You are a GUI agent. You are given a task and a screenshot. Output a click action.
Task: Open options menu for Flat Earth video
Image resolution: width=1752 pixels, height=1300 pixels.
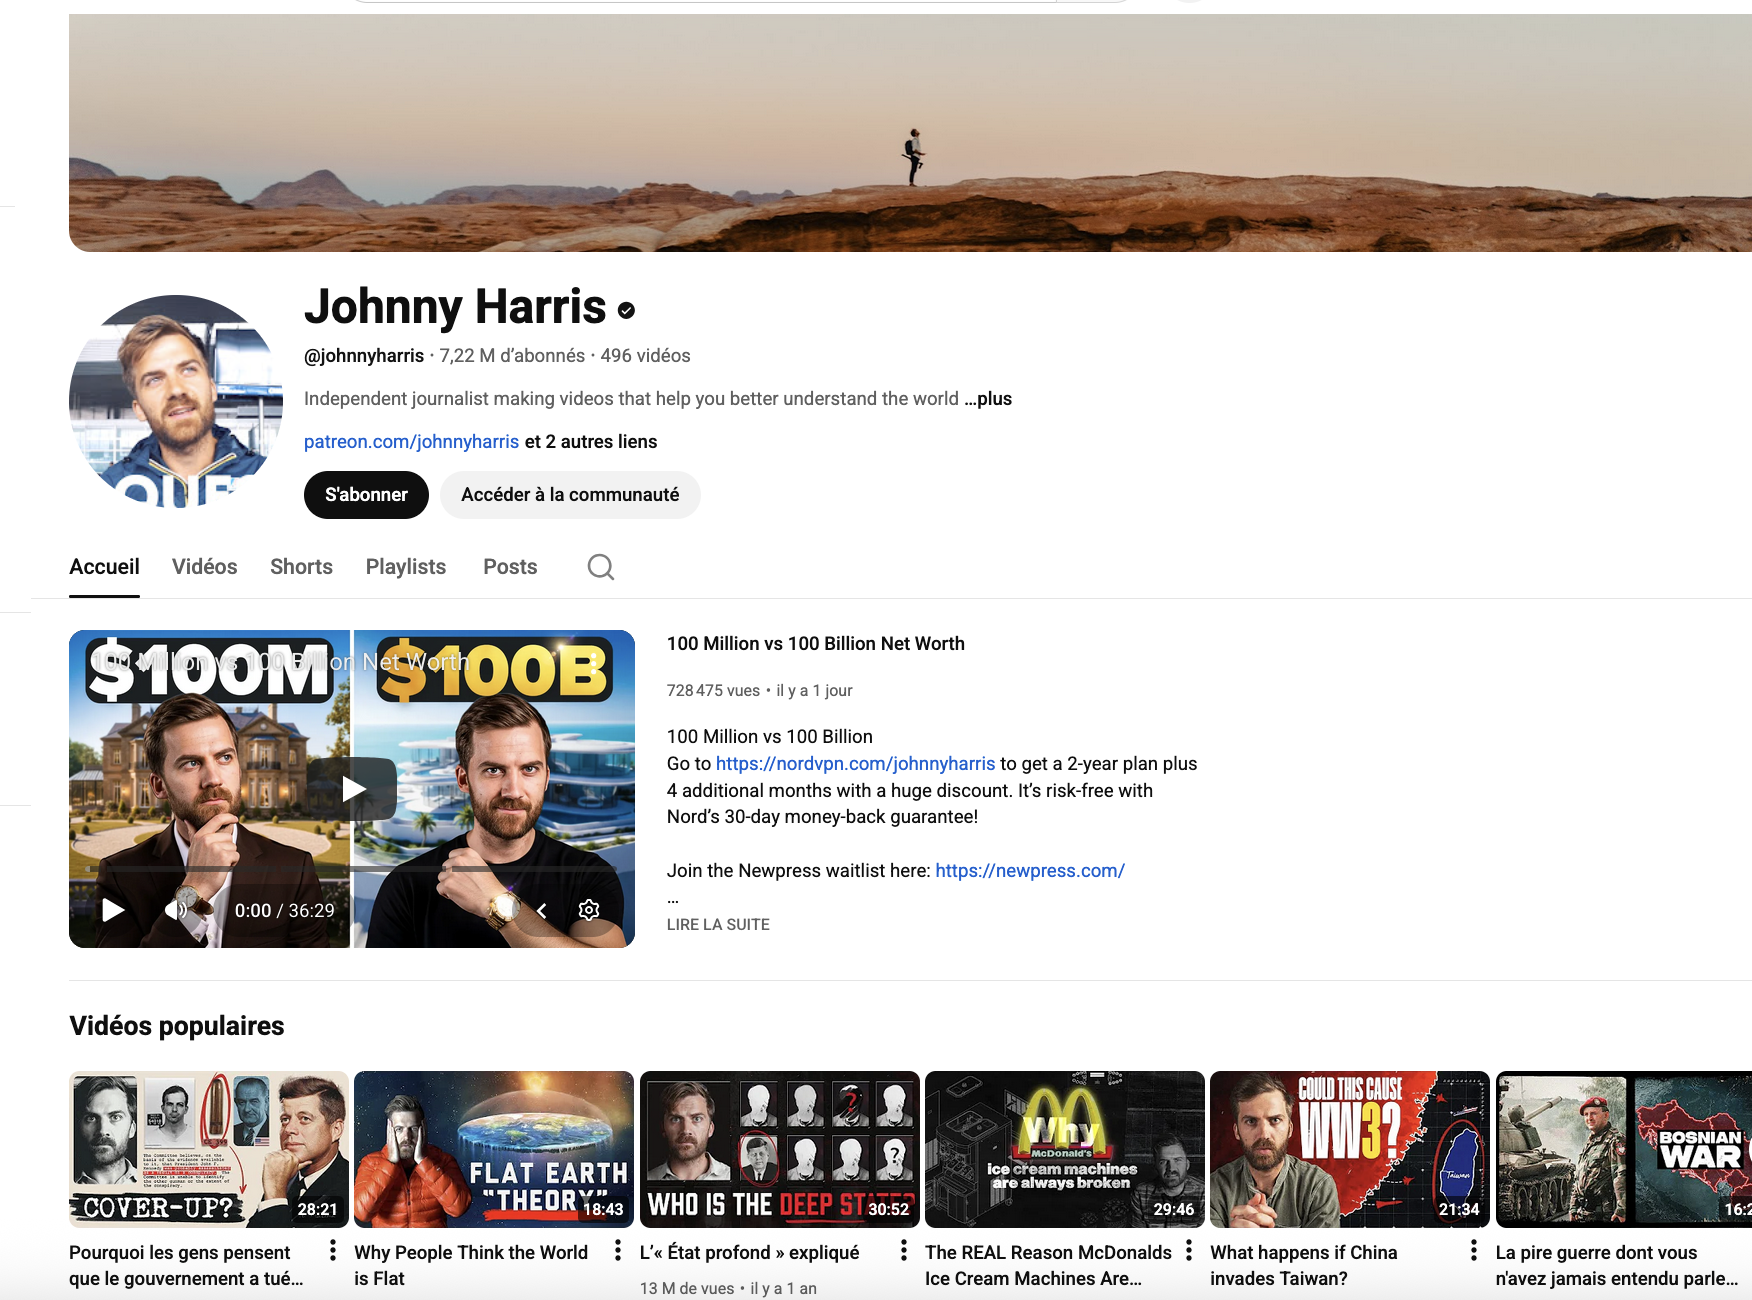point(618,1250)
